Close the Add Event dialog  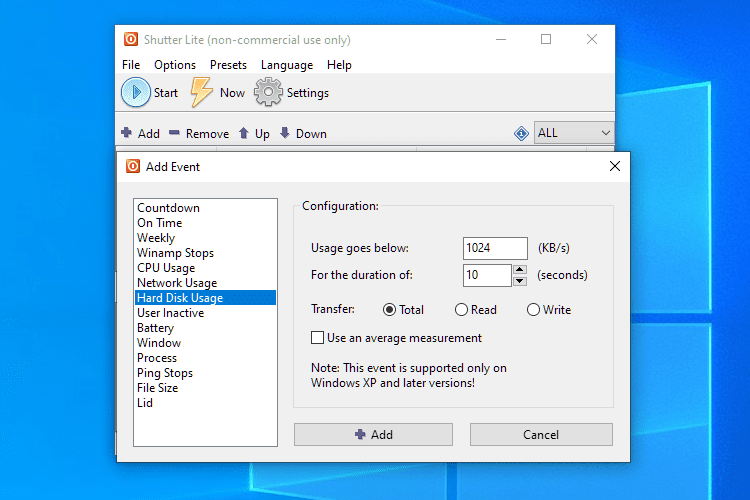click(615, 166)
